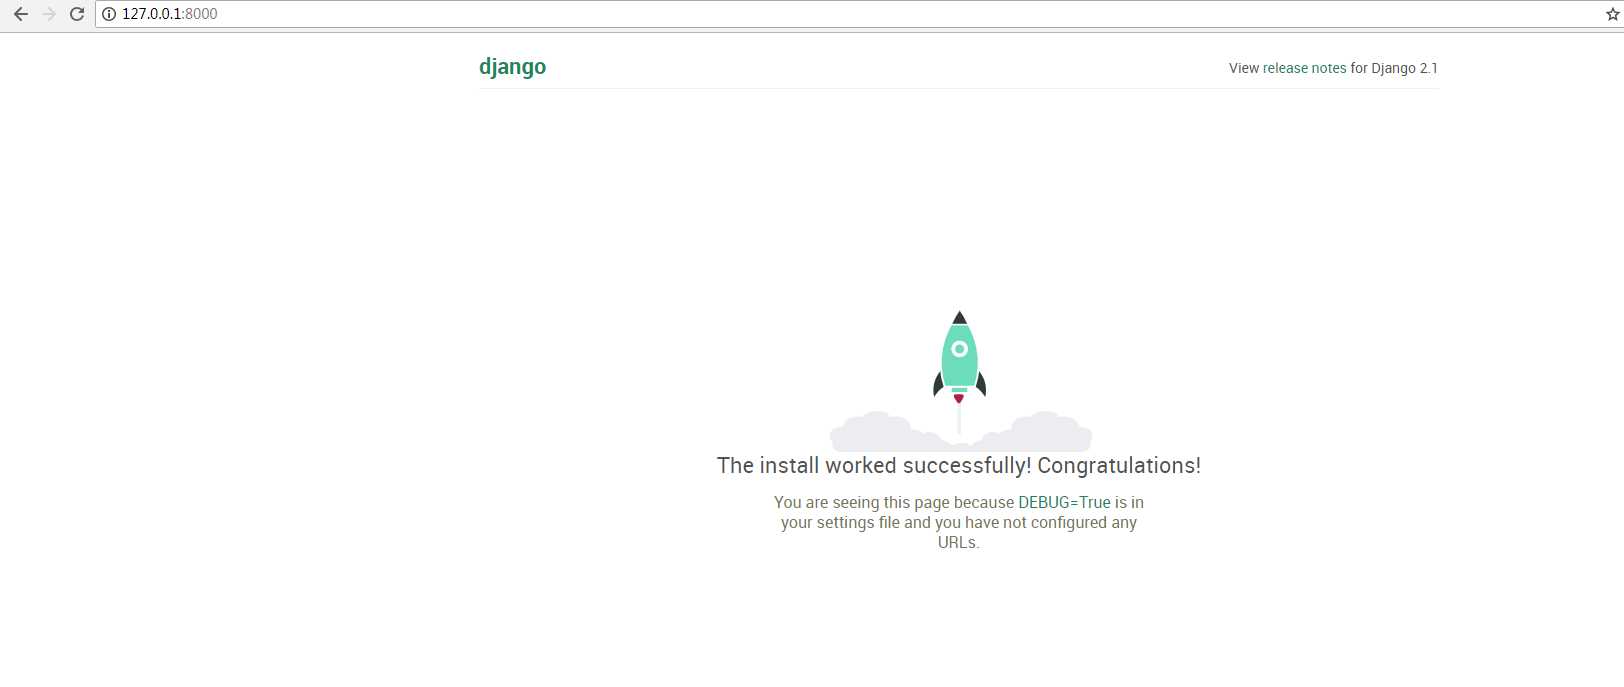Click the browser forward arrow
Viewport: 1624px width, 687px height.
click(48, 14)
